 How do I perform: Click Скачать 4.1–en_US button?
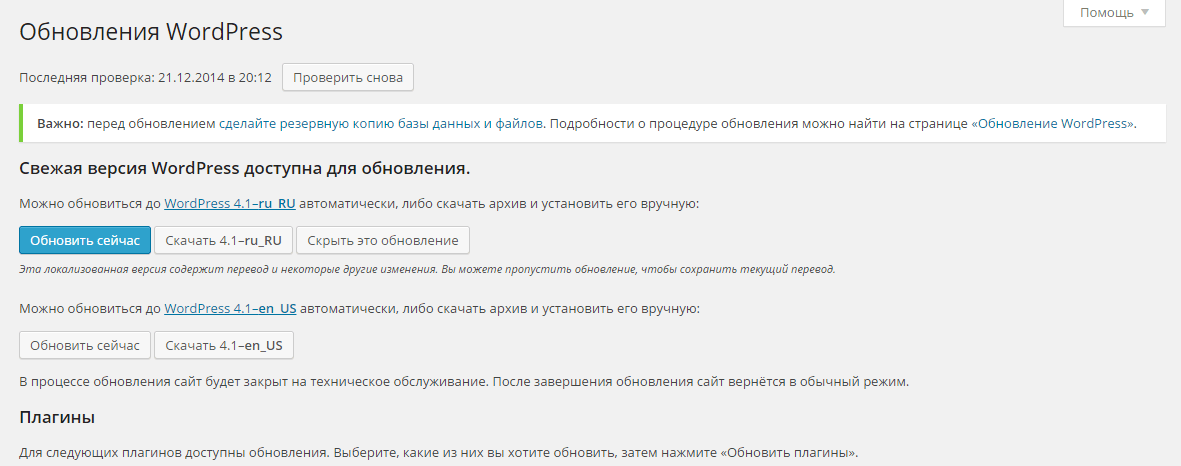click(224, 346)
